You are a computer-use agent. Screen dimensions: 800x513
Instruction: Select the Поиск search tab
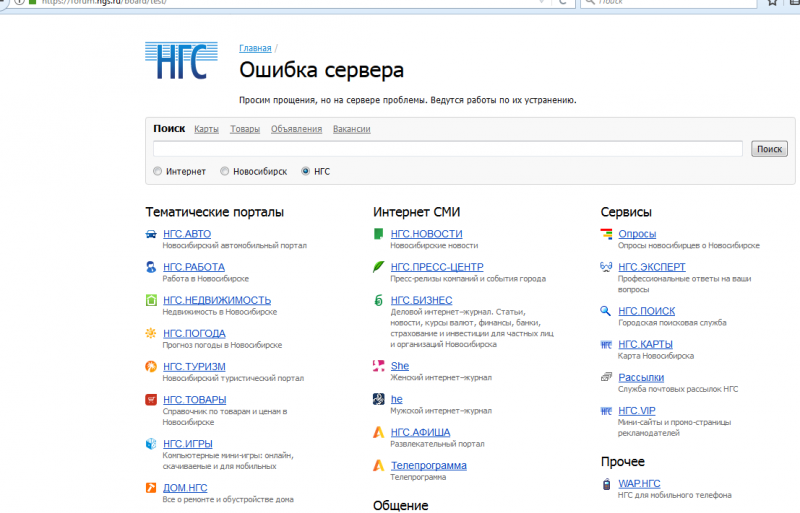click(x=169, y=129)
